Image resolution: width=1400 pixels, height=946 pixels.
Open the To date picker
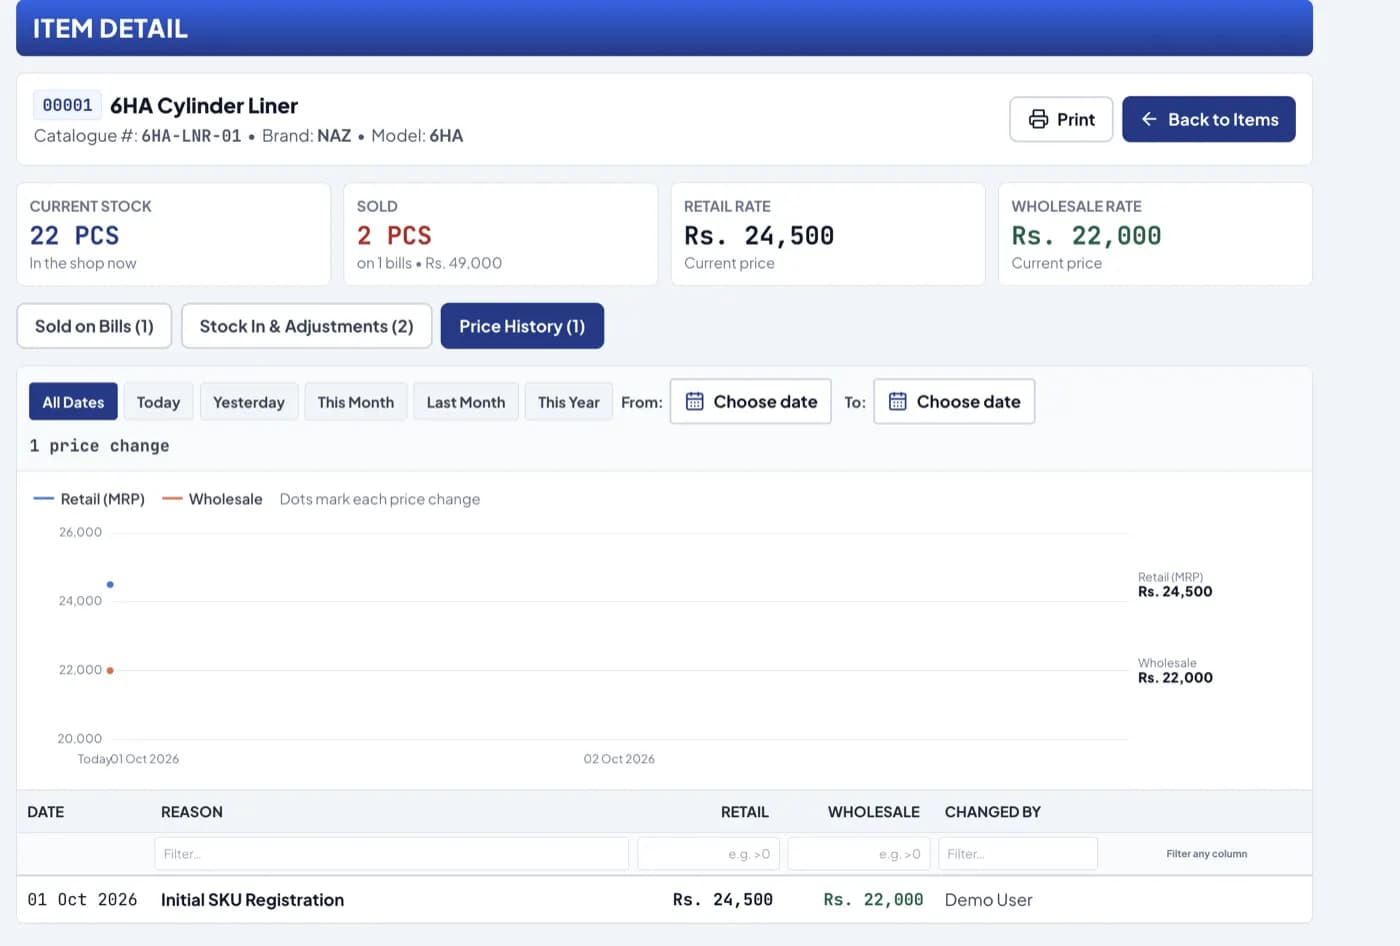pos(954,401)
